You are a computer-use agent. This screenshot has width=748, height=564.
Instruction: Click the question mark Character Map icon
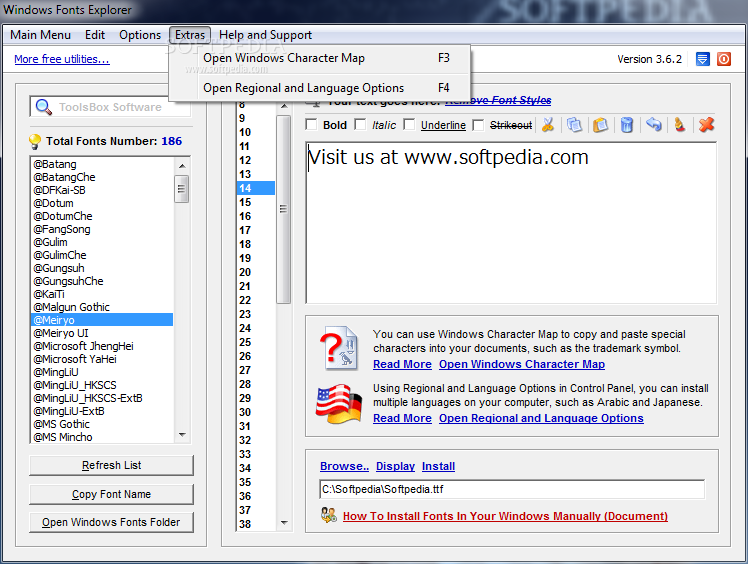click(339, 348)
